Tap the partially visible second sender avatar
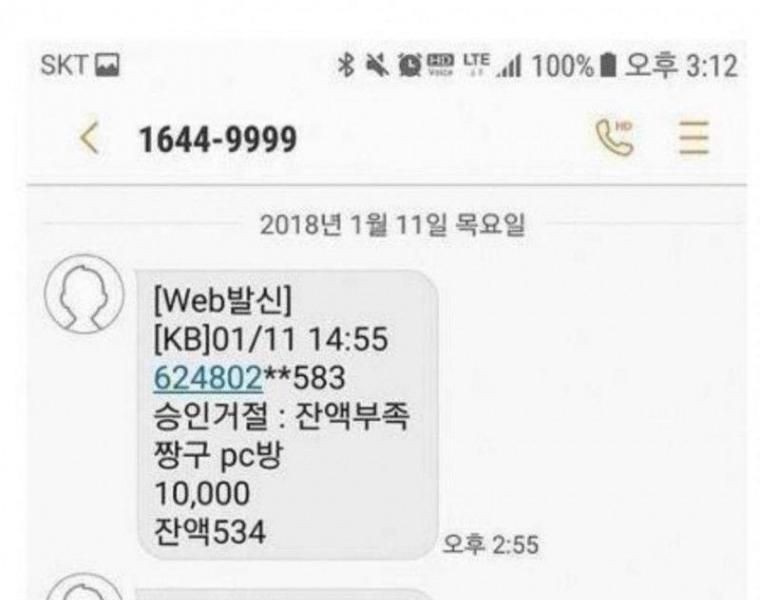This screenshot has height=600, width=760. 84,586
